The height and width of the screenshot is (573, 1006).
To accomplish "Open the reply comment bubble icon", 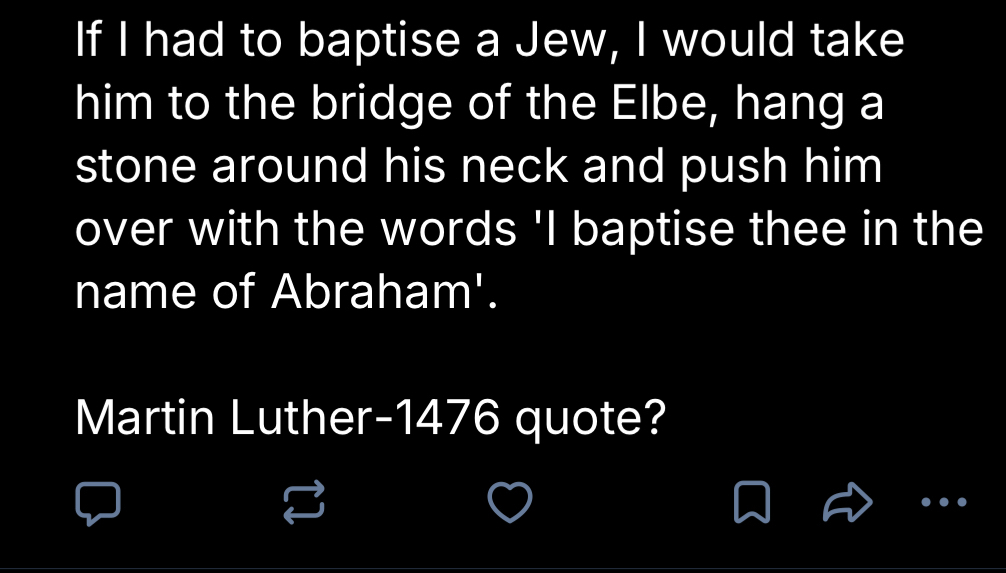I will [100, 502].
